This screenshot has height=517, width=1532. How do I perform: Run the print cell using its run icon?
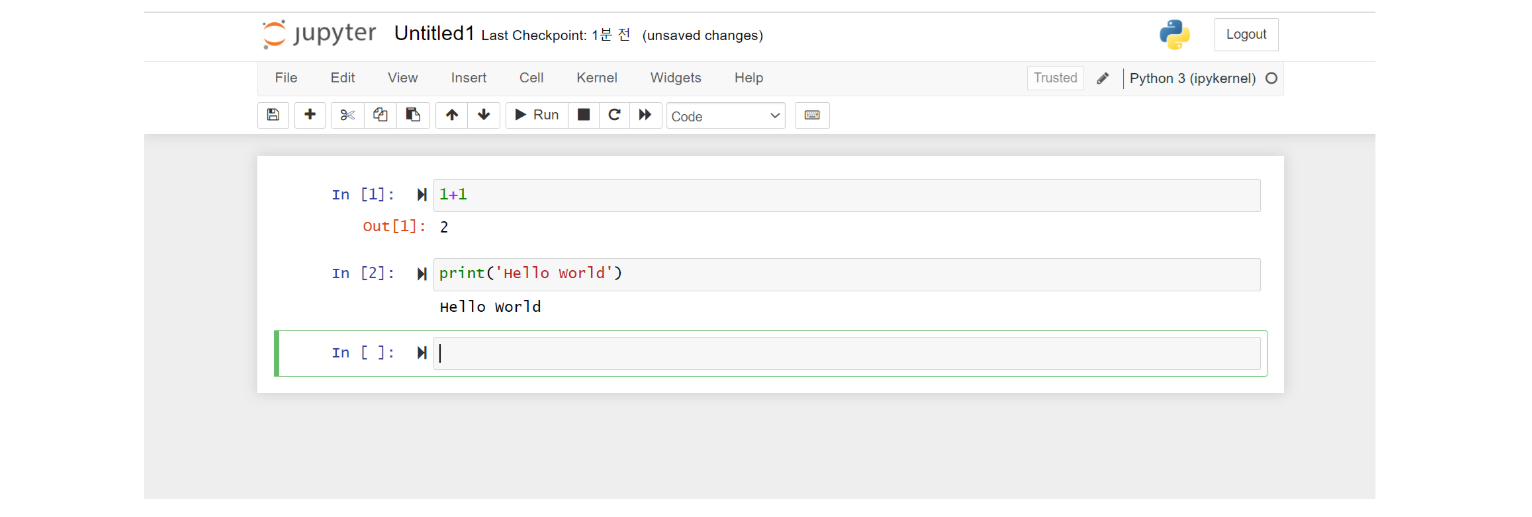(x=422, y=274)
